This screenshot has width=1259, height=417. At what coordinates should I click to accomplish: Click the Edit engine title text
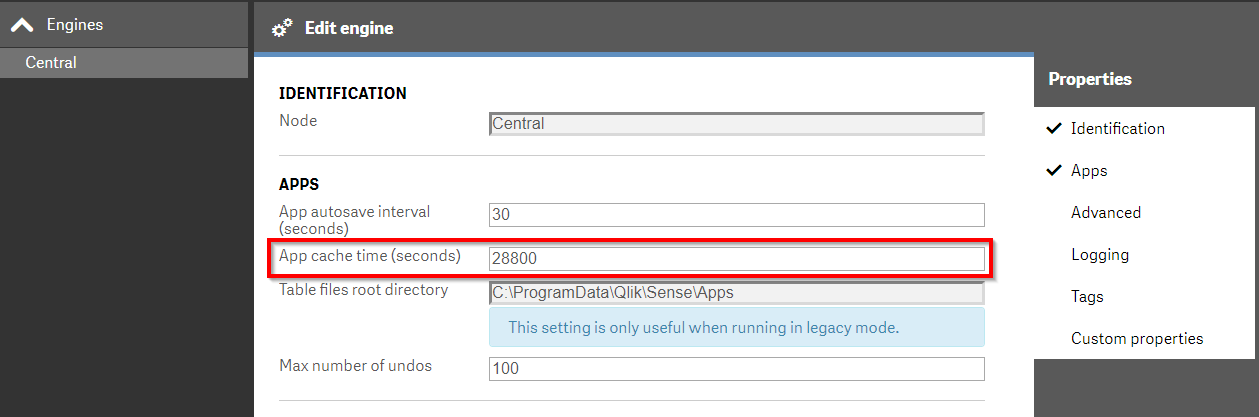[x=349, y=28]
